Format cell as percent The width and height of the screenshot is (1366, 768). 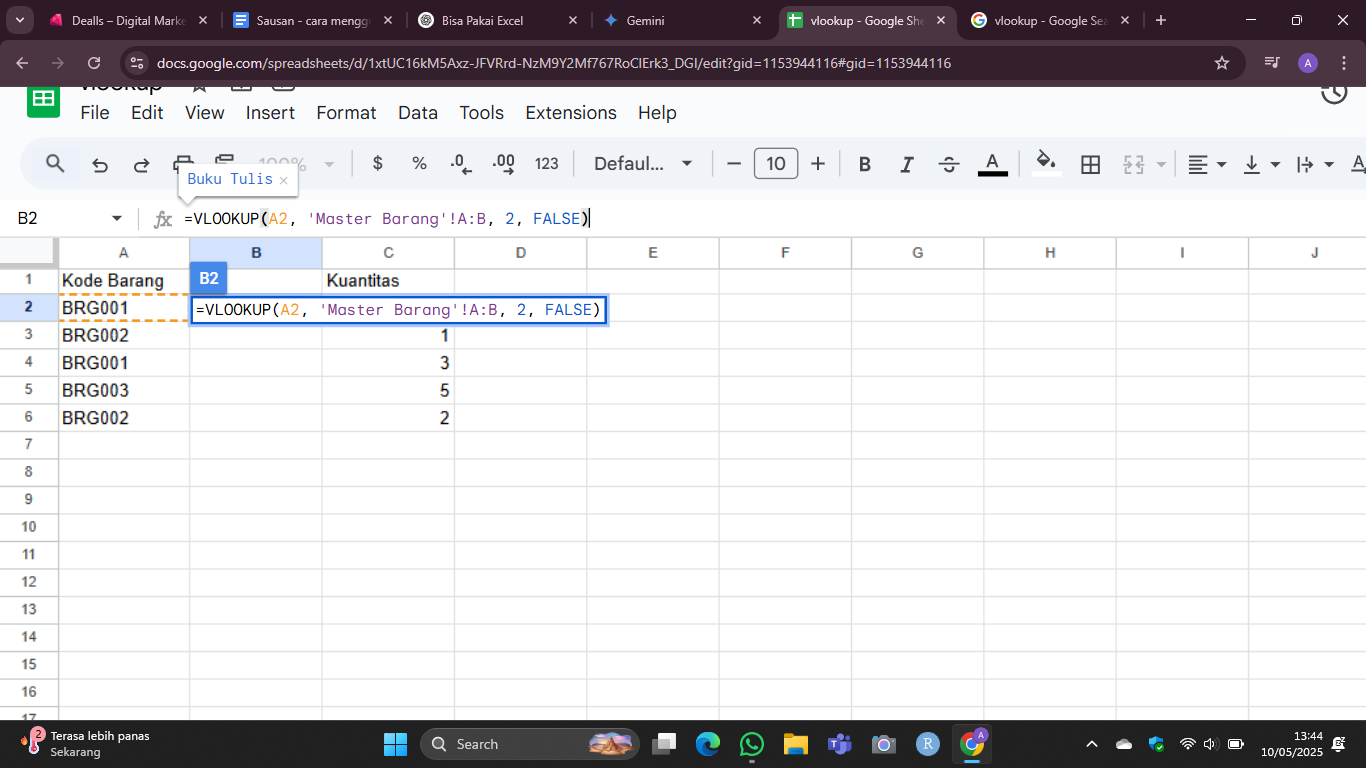(419, 164)
